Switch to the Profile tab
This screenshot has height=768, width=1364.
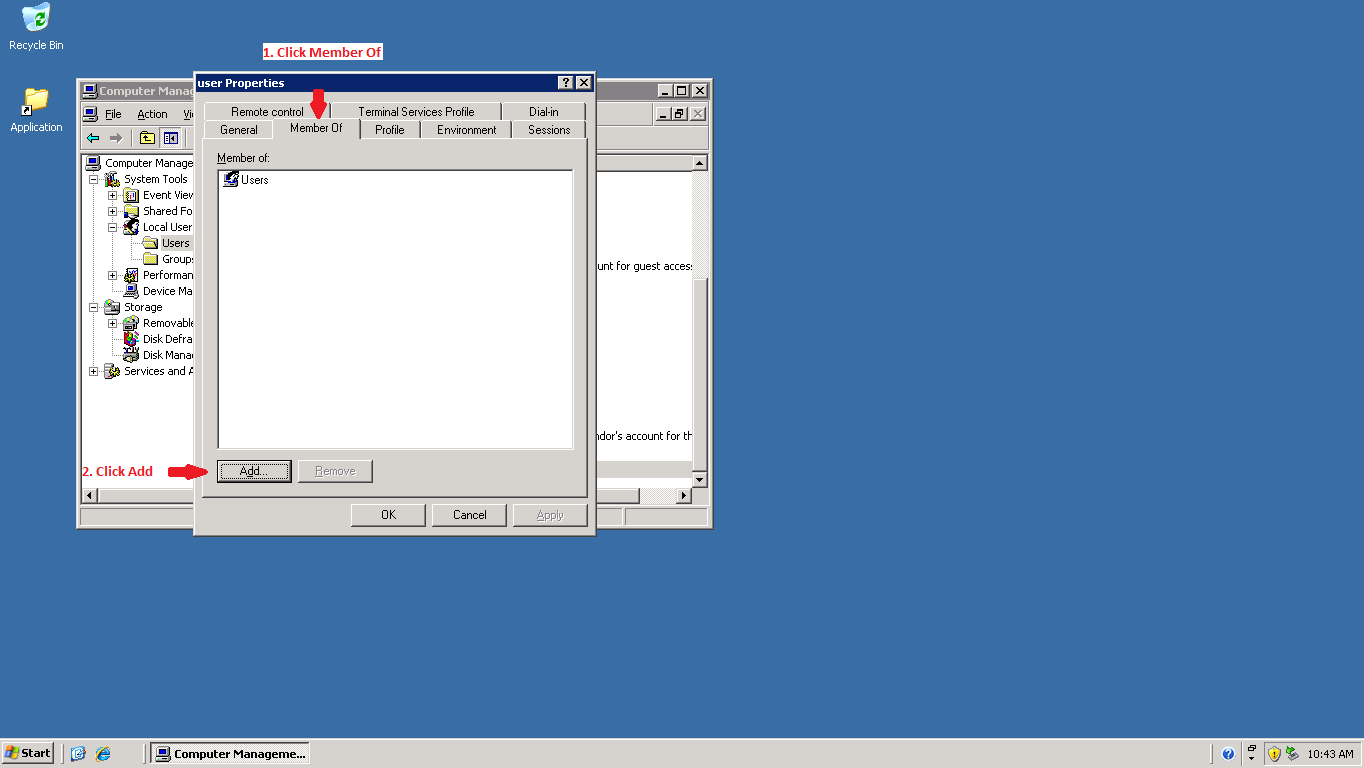tap(389, 129)
